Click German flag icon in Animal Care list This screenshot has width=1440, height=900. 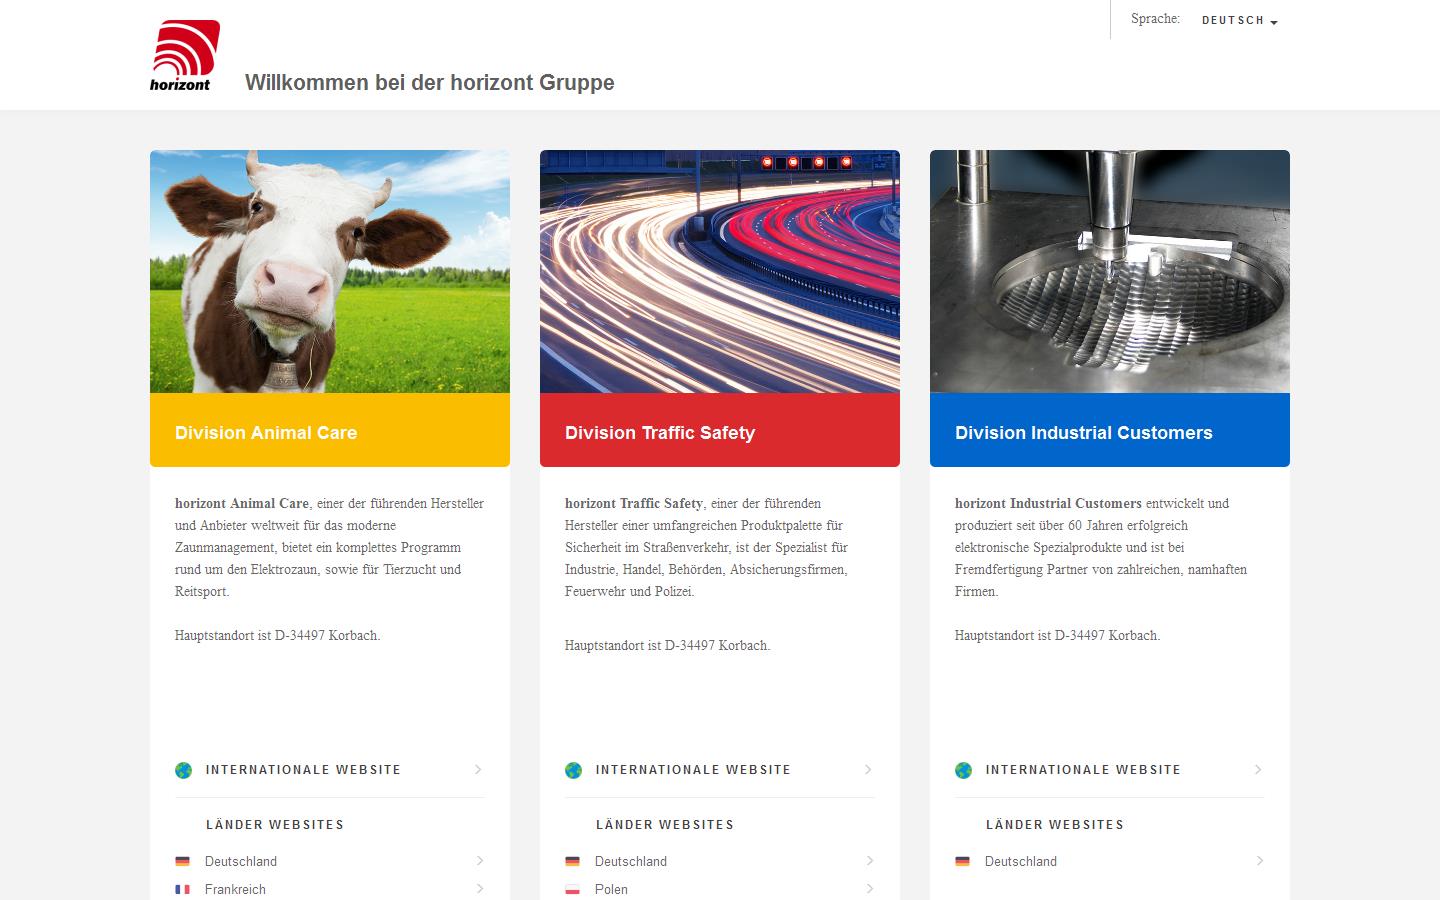click(182, 861)
